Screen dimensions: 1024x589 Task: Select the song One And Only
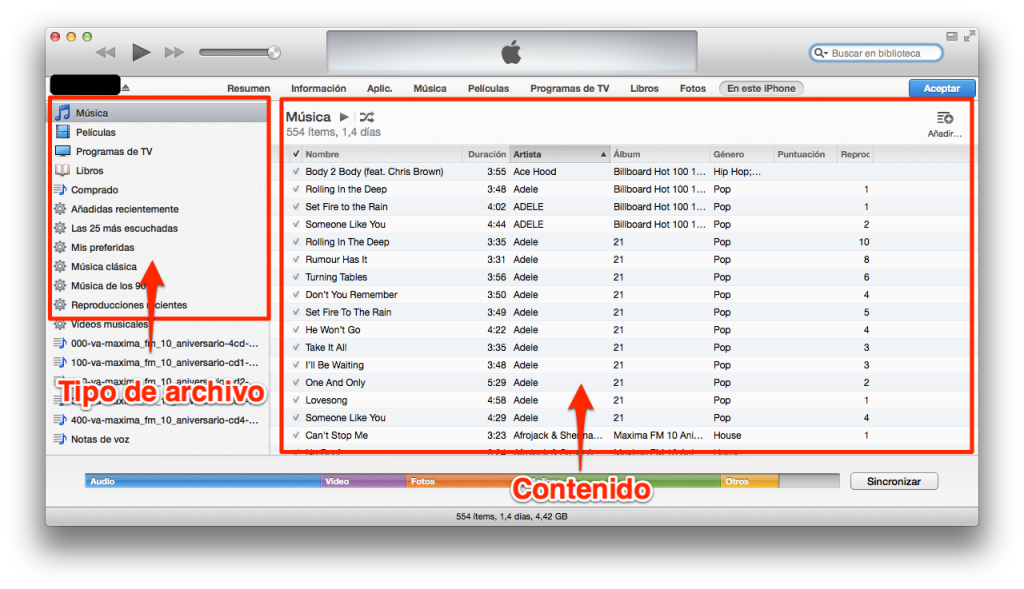(x=335, y=383)
